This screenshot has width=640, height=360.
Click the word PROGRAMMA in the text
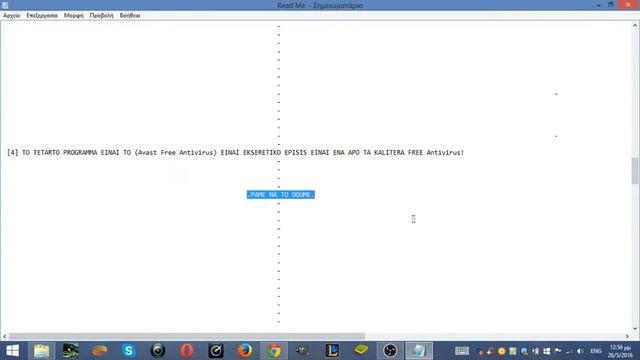pyautogui.click(x=80, y=153)
